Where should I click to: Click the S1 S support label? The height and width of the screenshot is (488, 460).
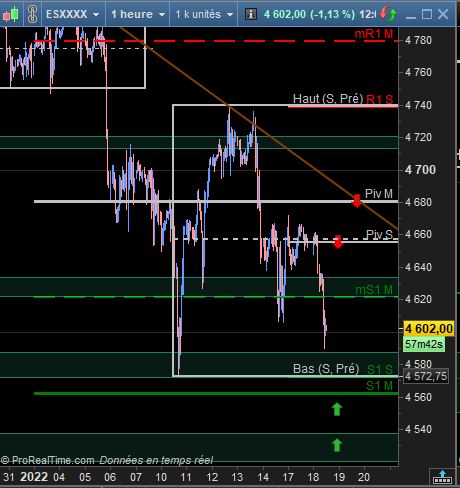[x=380, y=369]
